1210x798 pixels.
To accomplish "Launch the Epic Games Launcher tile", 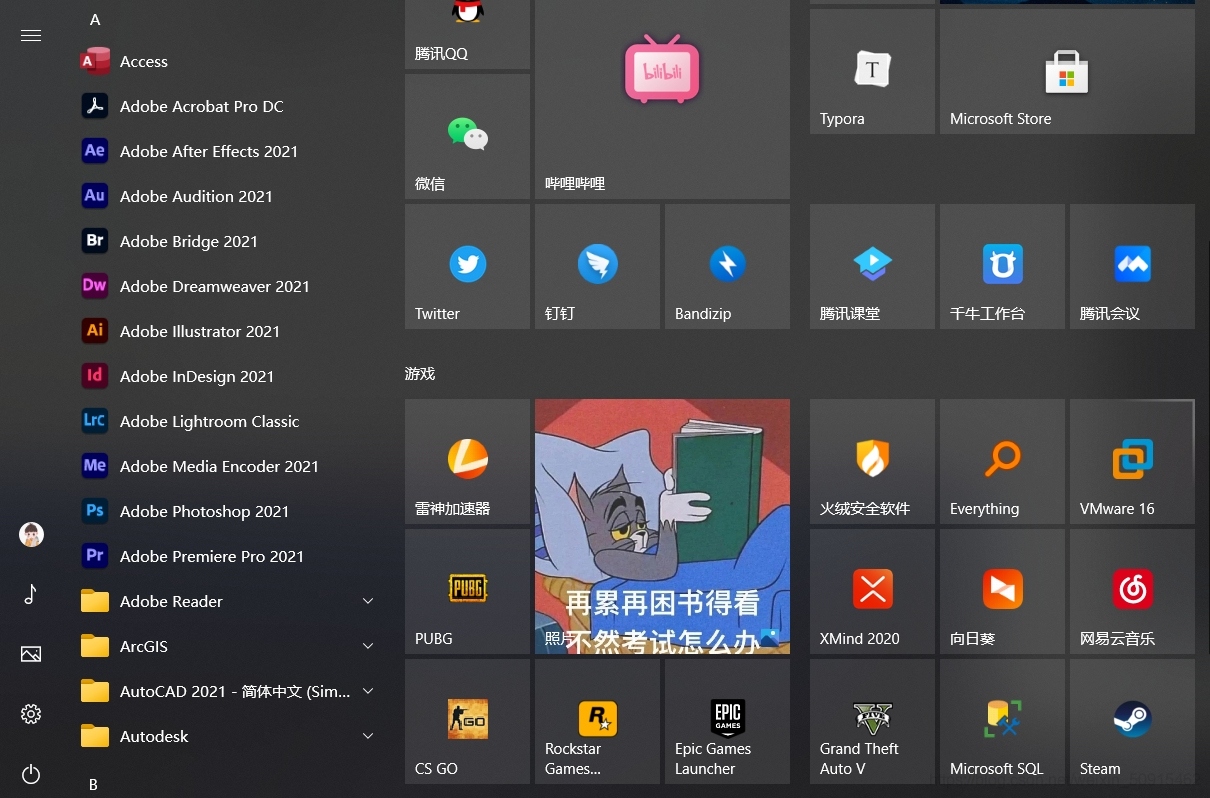I will tap(727, 721).
